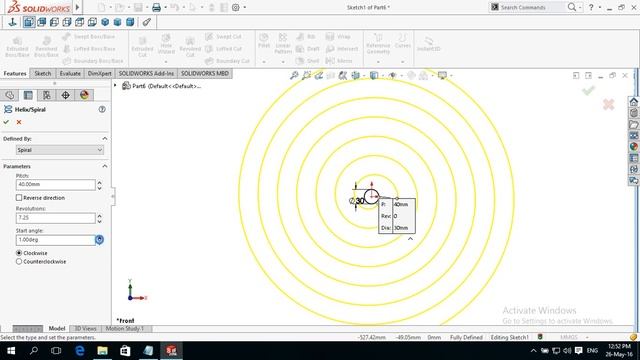The image size is (640, 360).
Task: Click the Print icon in the quick toolbar
Action: (156, 7)
